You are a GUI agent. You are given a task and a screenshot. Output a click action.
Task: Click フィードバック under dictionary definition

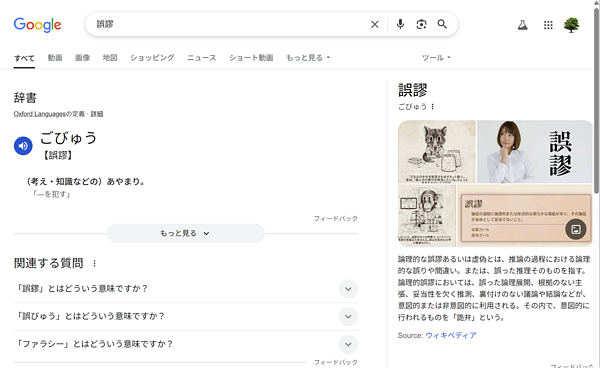(336, 218)
